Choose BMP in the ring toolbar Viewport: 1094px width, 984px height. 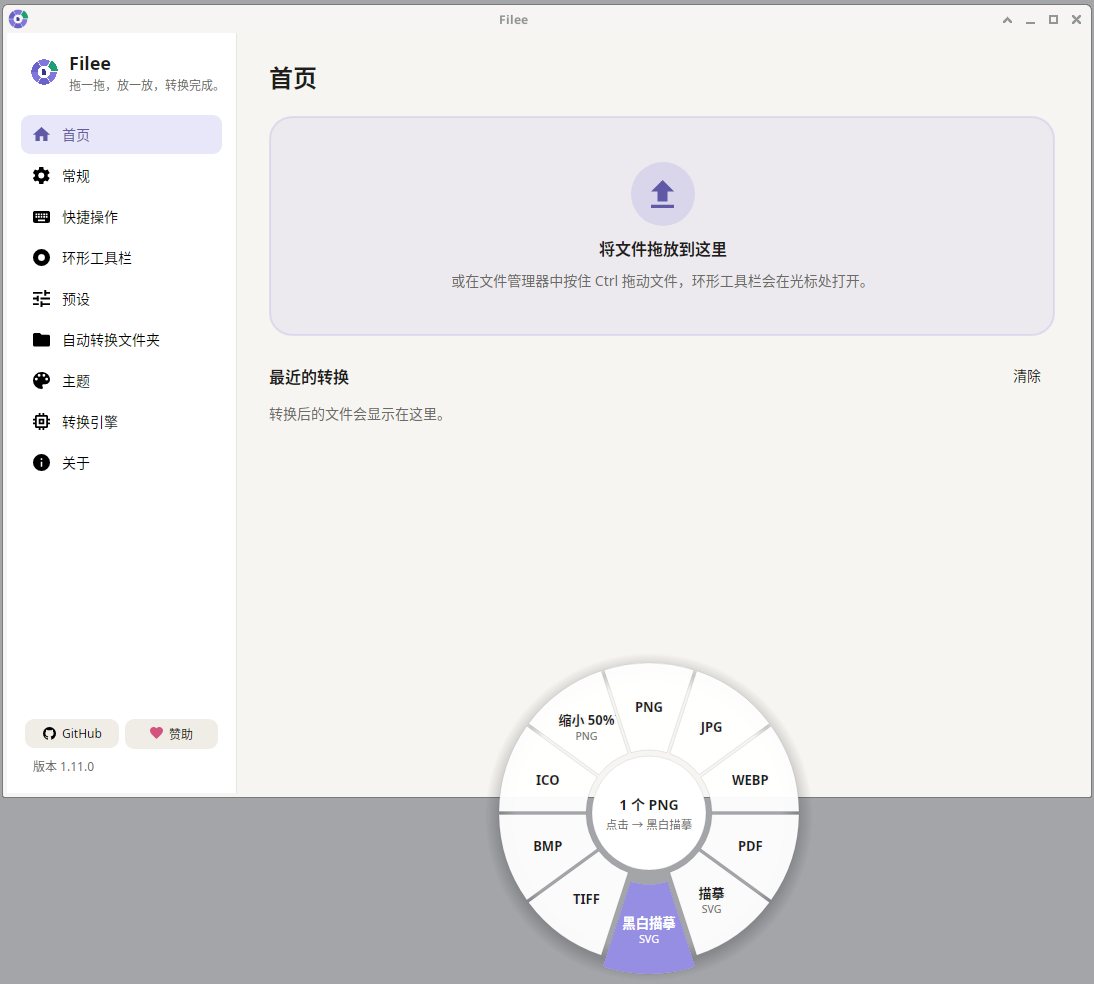tap(548, 846)
